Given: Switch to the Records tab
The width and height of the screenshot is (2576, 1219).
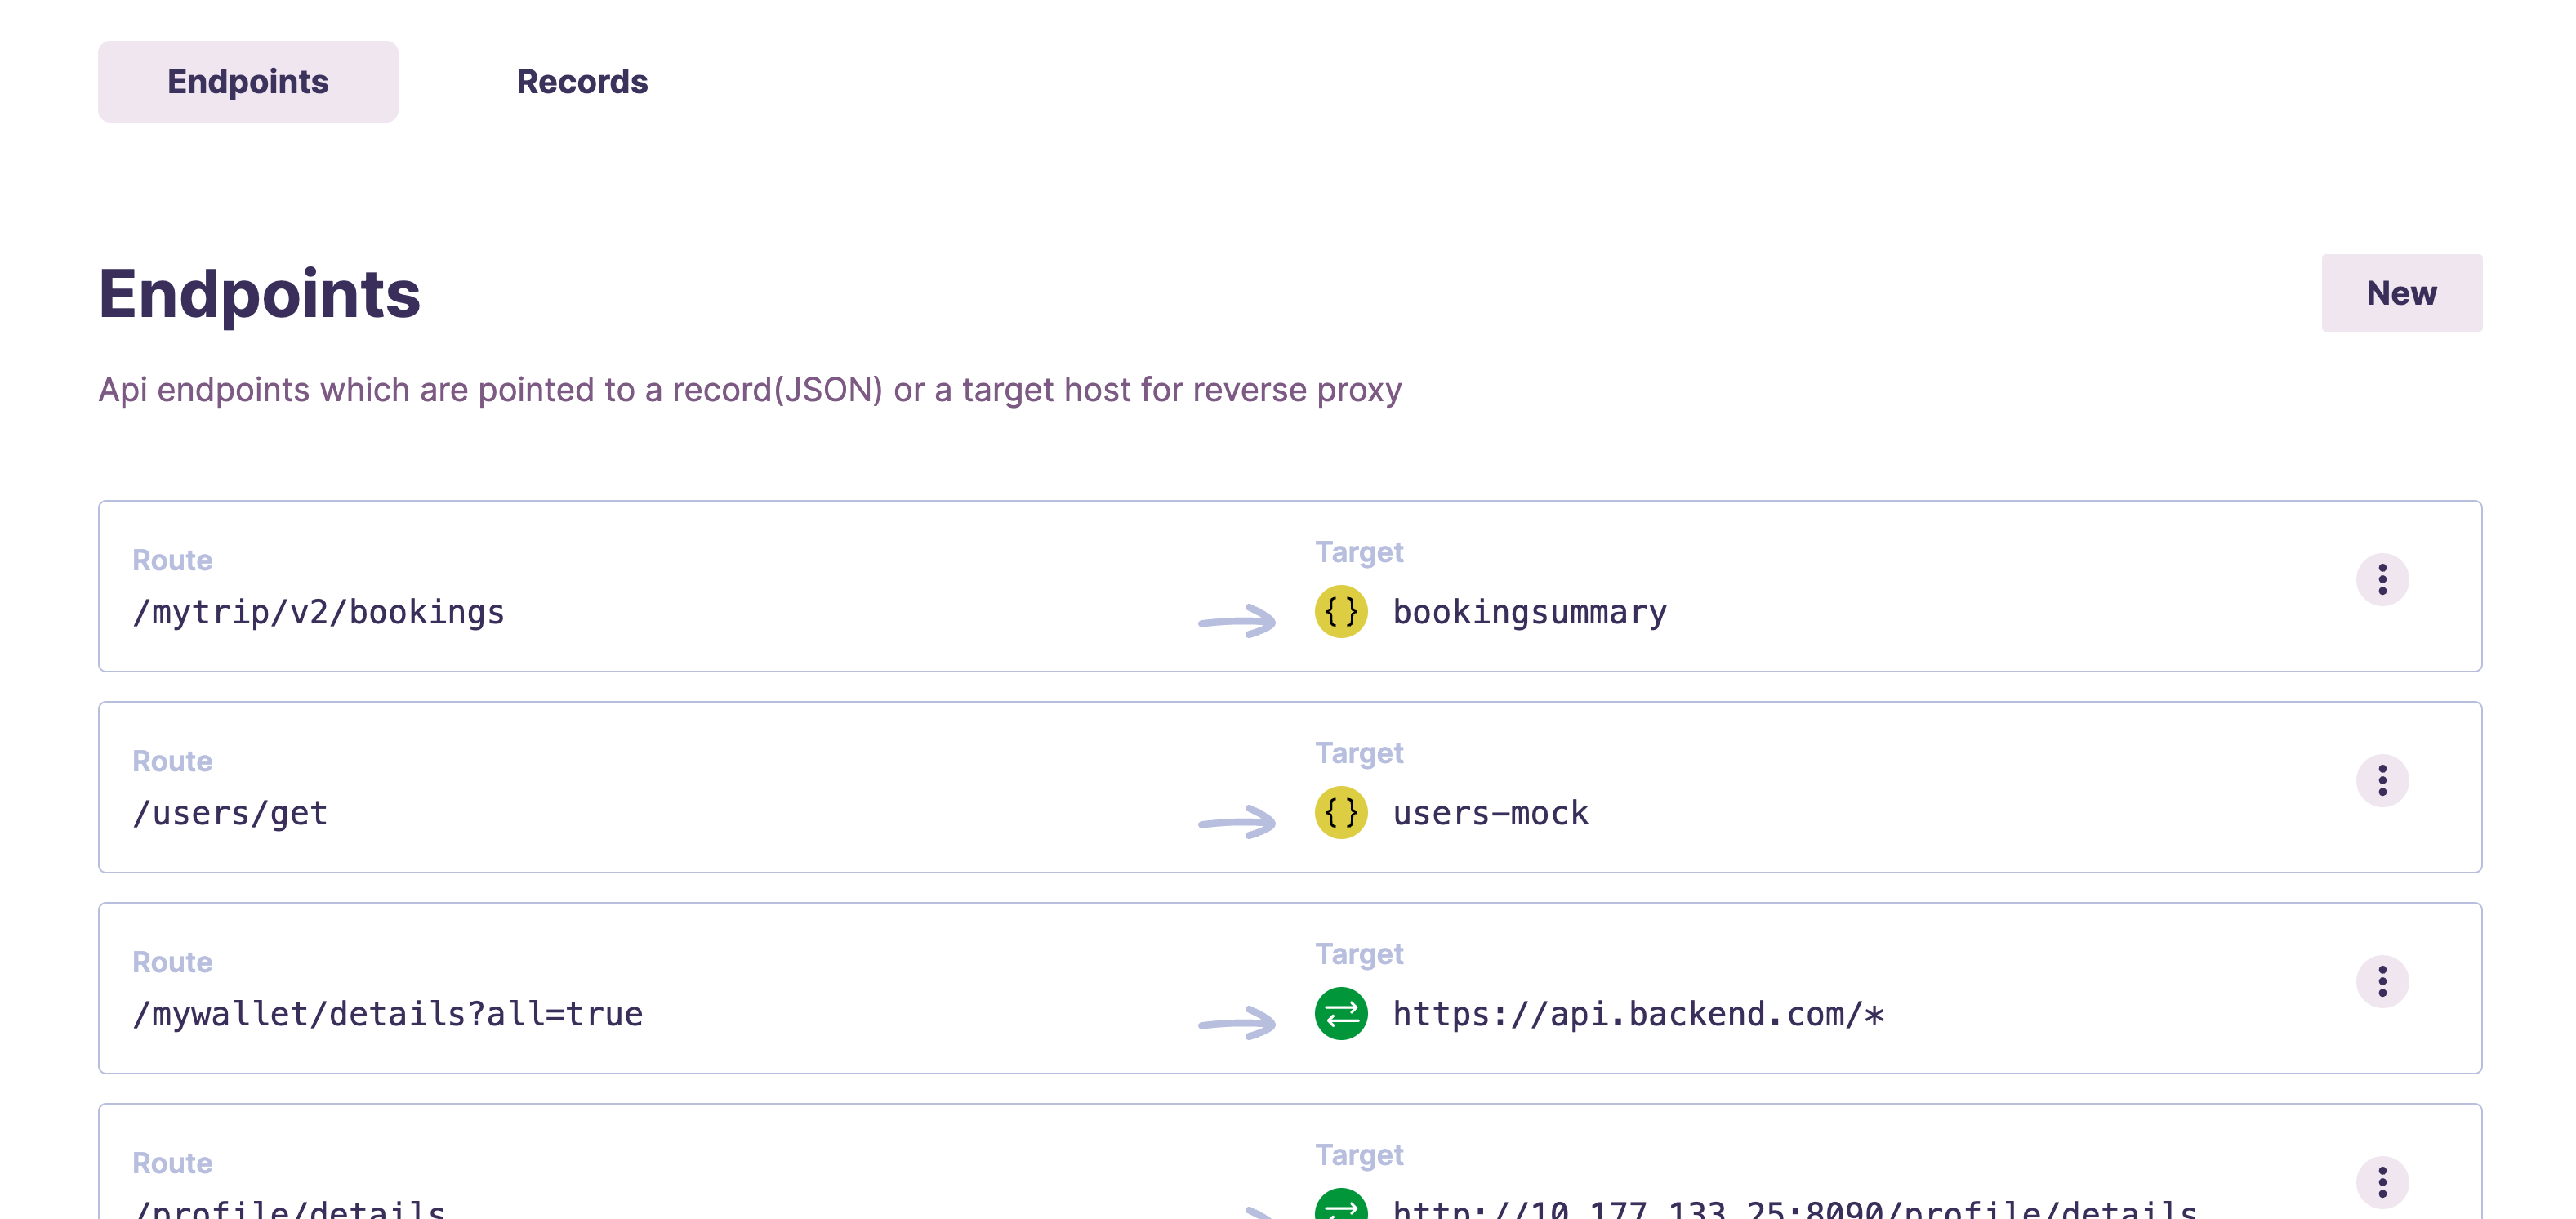Looking at the screenshot, I should 582,82.
